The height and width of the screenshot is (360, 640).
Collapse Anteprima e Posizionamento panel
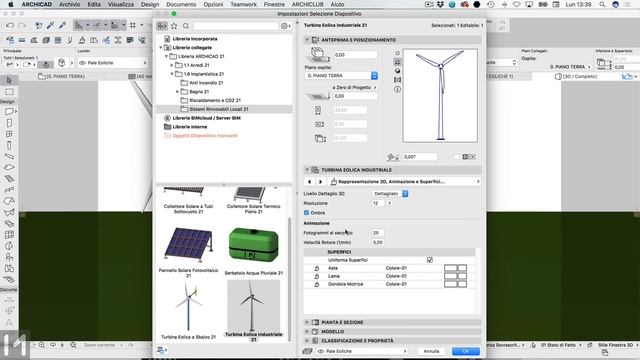(307, 40)
